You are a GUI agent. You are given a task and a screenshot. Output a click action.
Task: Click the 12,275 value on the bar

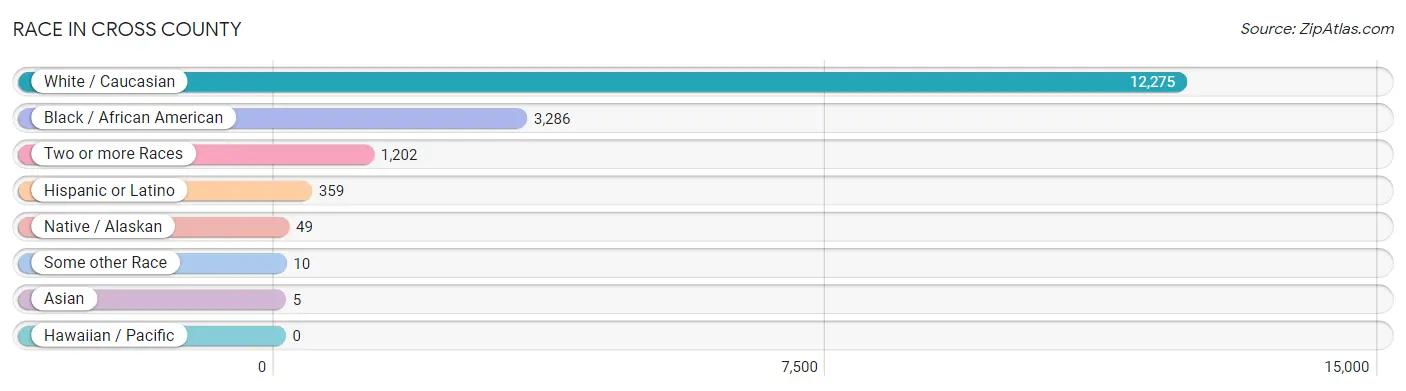click(x=1152, y=82)
